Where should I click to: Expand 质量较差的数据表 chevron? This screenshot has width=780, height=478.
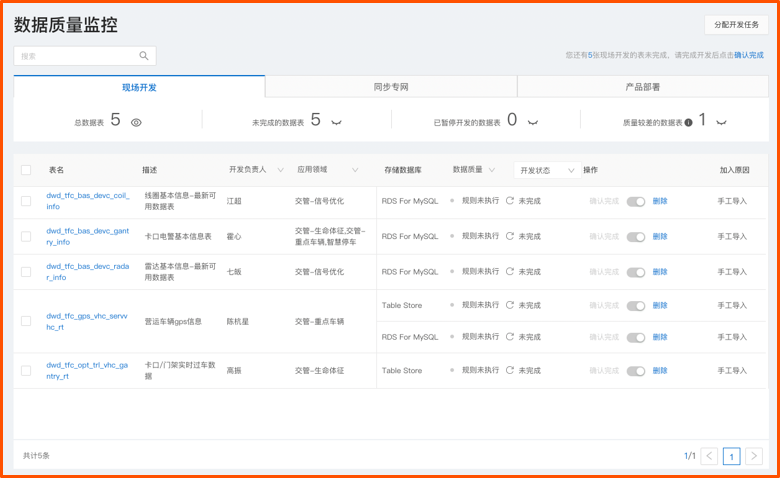[721, 122]
